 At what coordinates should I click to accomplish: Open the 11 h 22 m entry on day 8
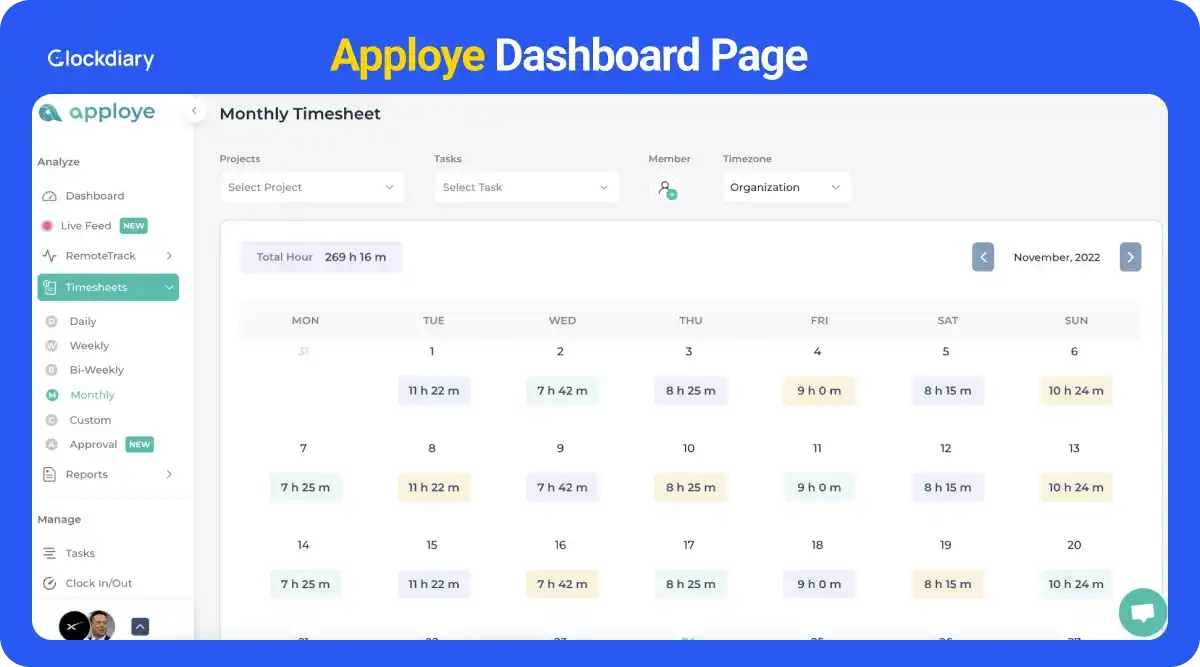pyautogui.click(x=433, y=487)
